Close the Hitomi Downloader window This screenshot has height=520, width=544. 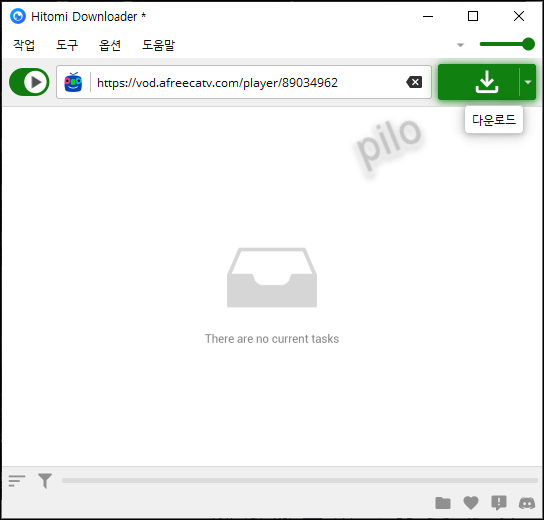519,16
